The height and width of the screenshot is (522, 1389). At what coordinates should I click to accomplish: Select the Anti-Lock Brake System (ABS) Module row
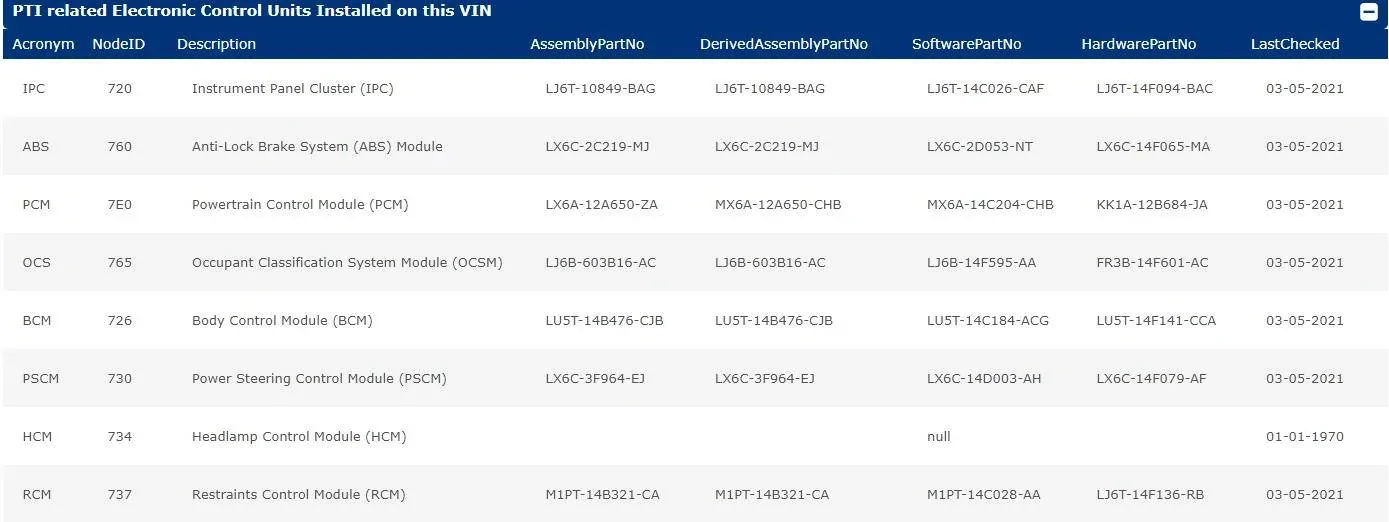(x=317, y=146)
